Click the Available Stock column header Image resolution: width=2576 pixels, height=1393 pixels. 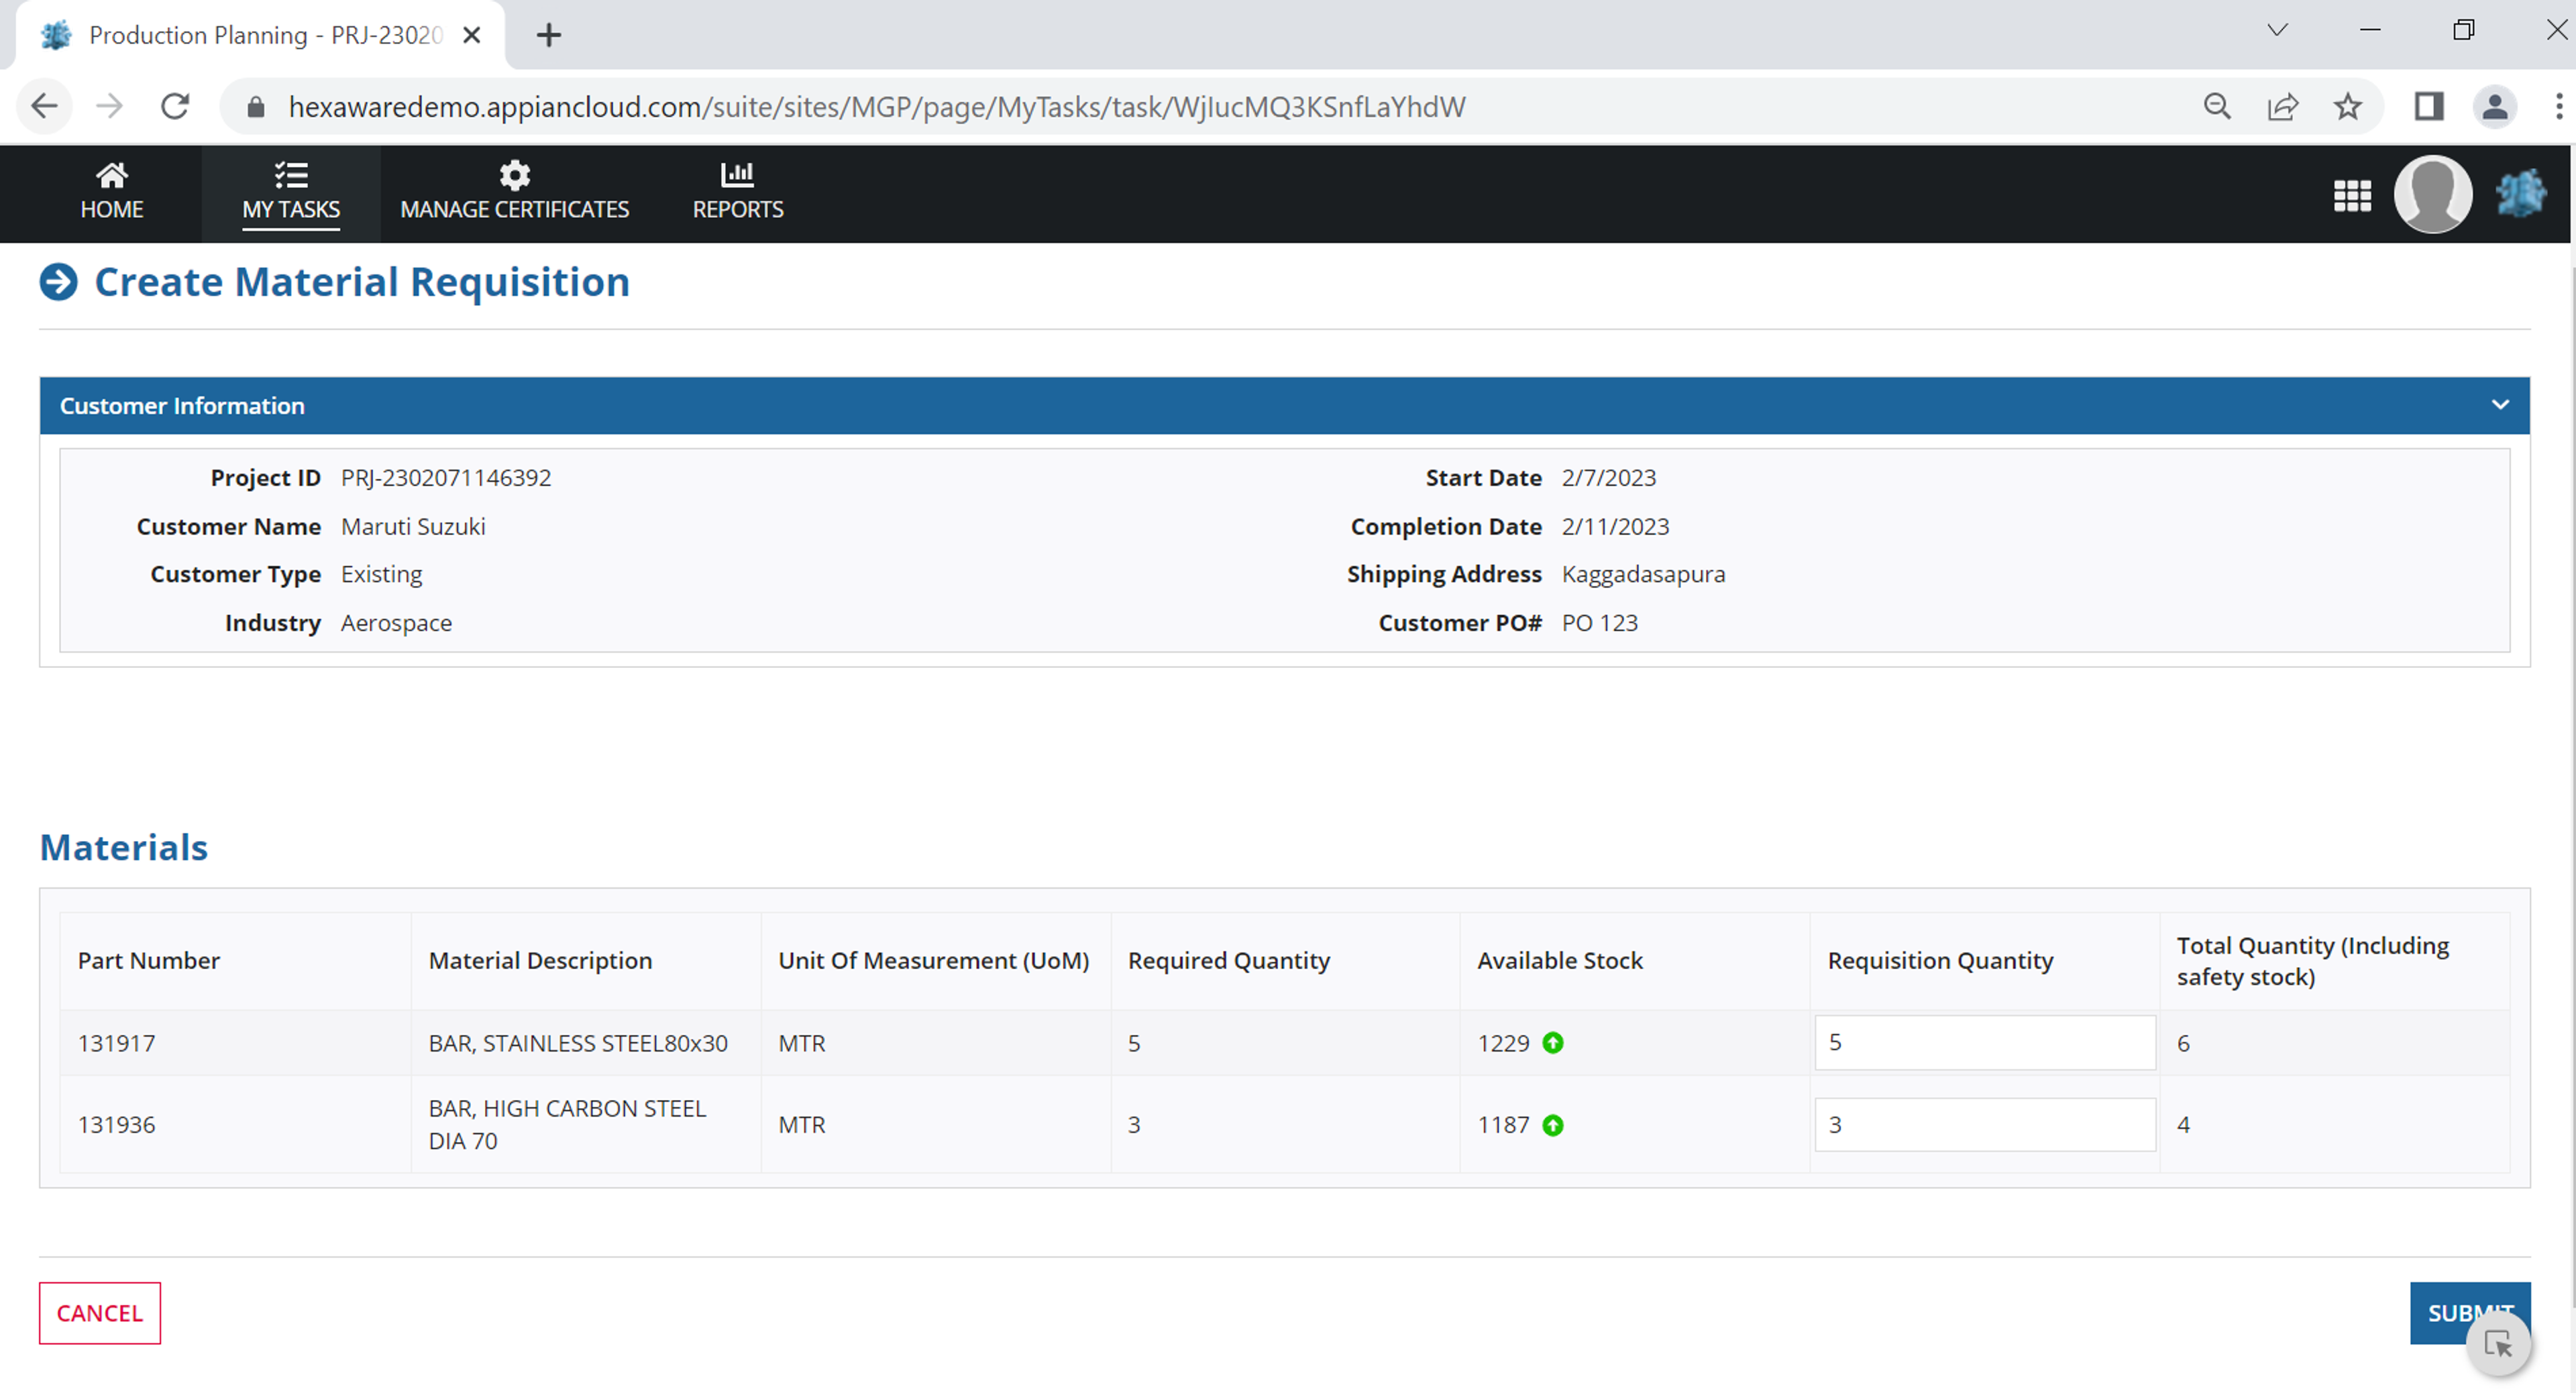pos(1560,960)
